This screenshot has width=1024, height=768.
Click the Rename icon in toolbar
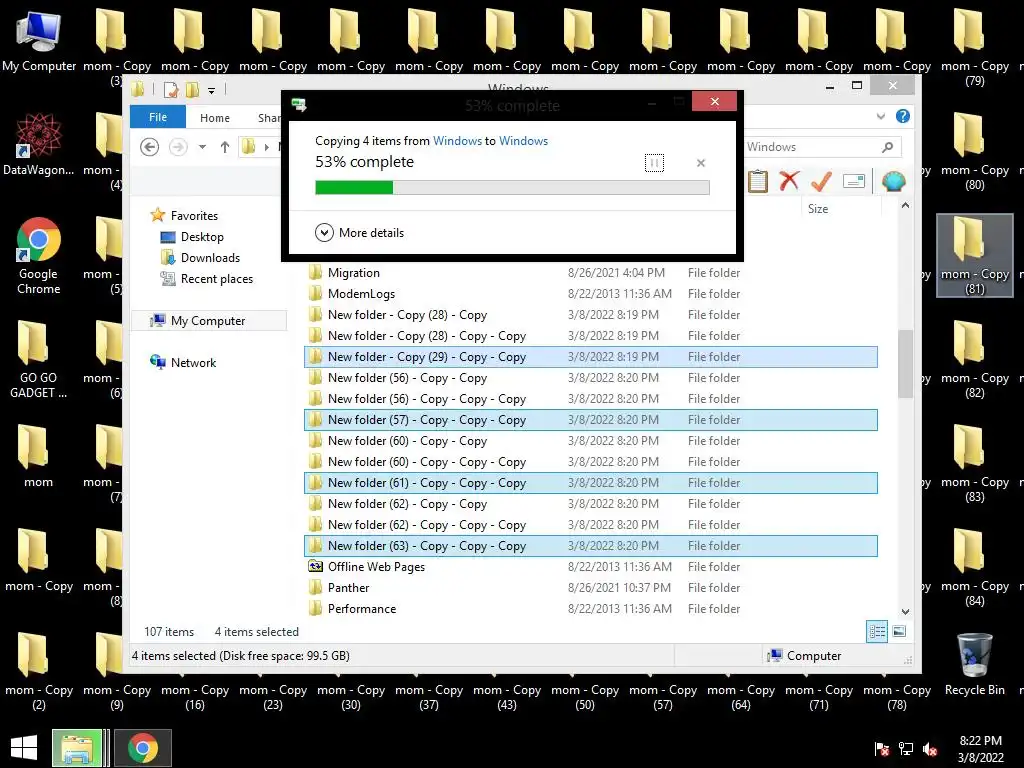854,181
